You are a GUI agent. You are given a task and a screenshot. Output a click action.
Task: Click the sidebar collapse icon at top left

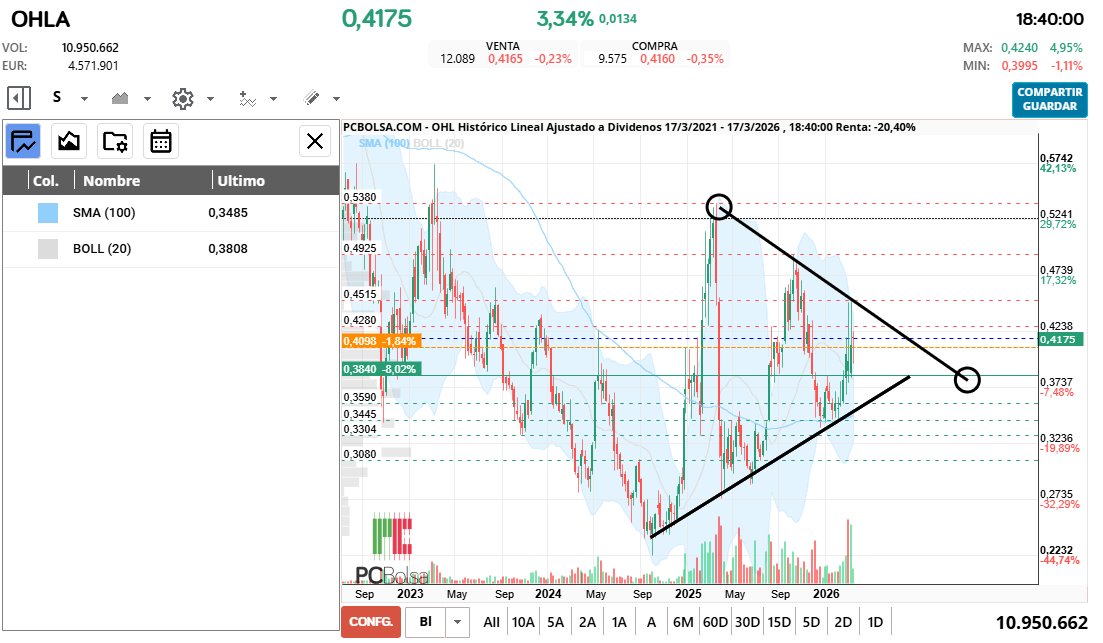tap(17, 98)
